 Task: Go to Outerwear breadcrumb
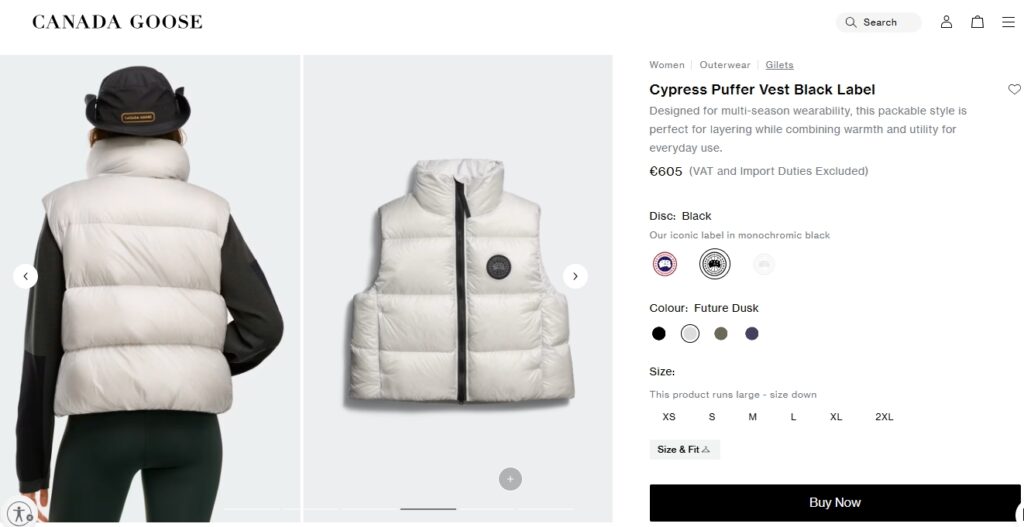tap(725, 65)
